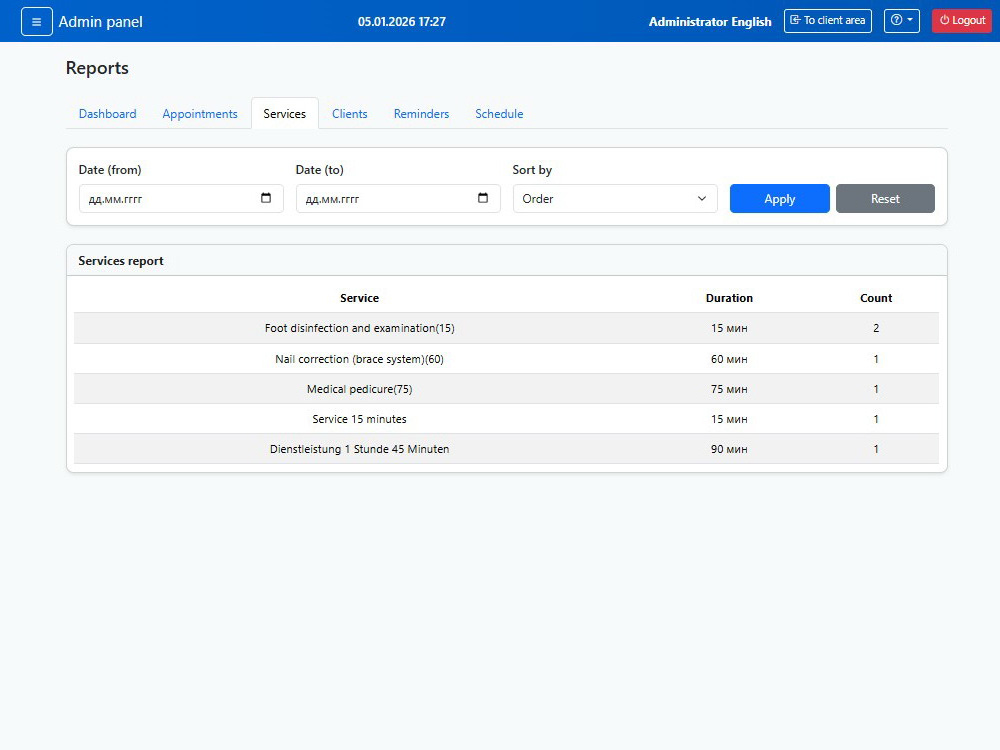Go to the Reminders tab

pos(421,114)
